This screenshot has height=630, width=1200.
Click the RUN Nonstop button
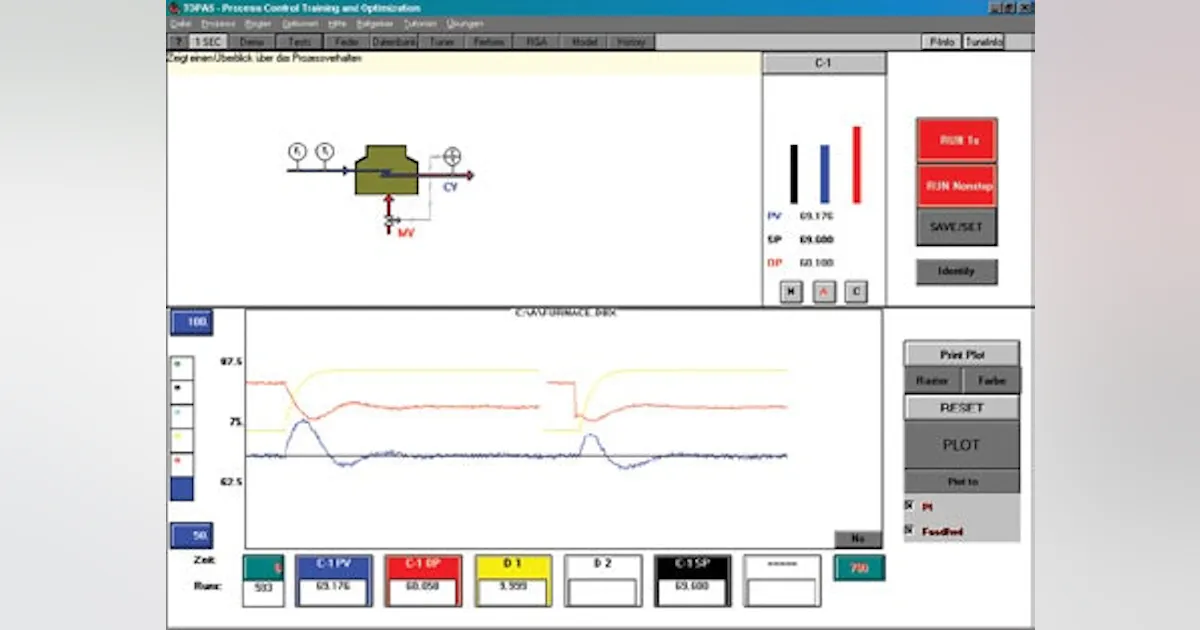tap(957, 185)
